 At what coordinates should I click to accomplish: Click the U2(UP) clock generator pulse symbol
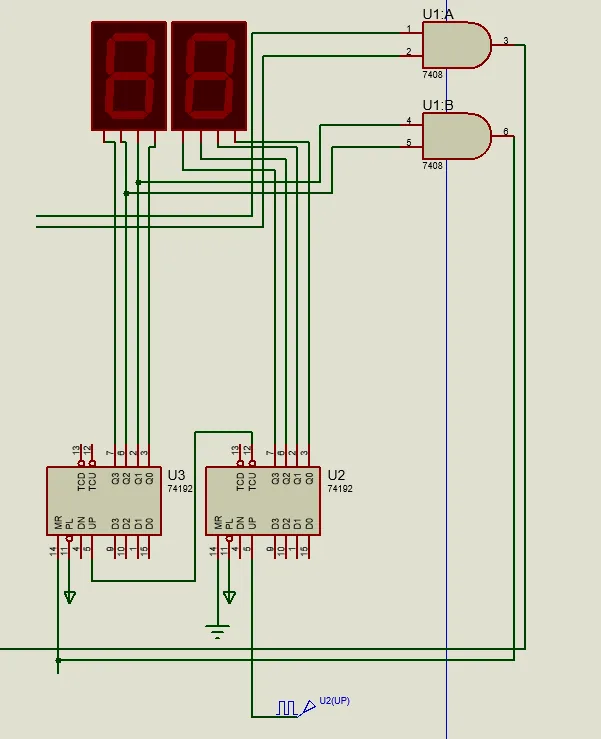(287, 708)
